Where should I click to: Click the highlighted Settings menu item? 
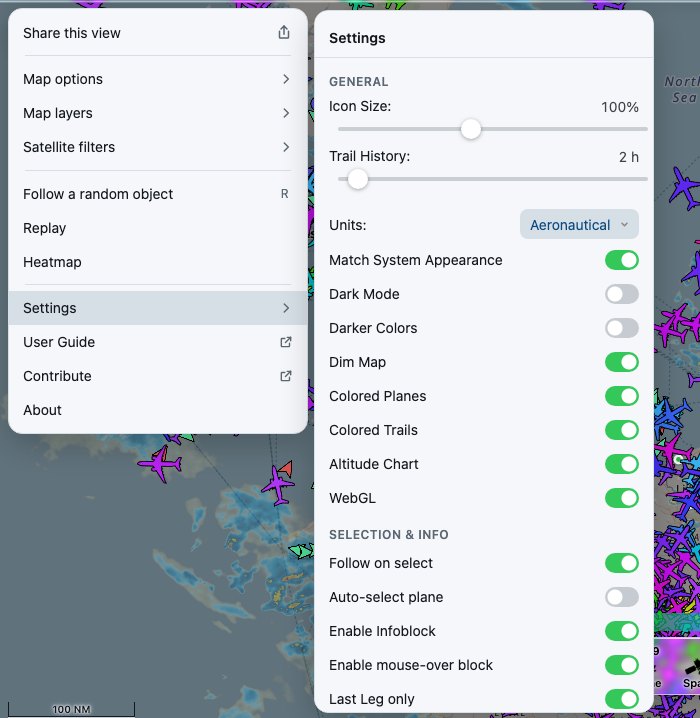pyautogui.click(x=157, y=308)
